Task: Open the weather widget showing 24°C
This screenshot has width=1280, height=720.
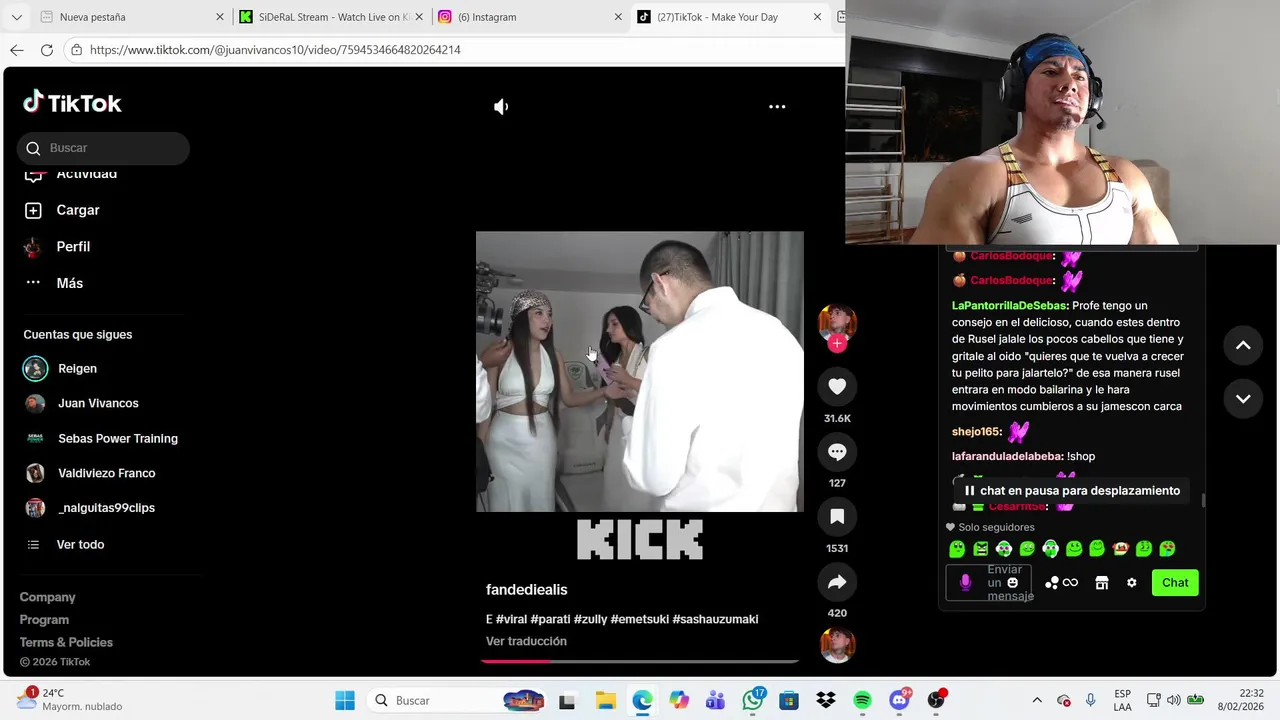Action: [70, 700]
